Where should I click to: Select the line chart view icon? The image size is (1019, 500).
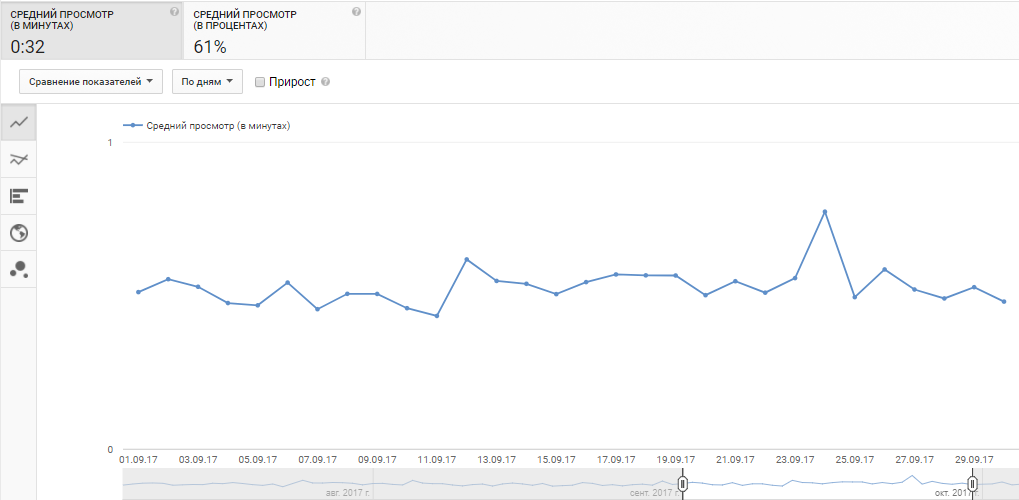point(18,123)
